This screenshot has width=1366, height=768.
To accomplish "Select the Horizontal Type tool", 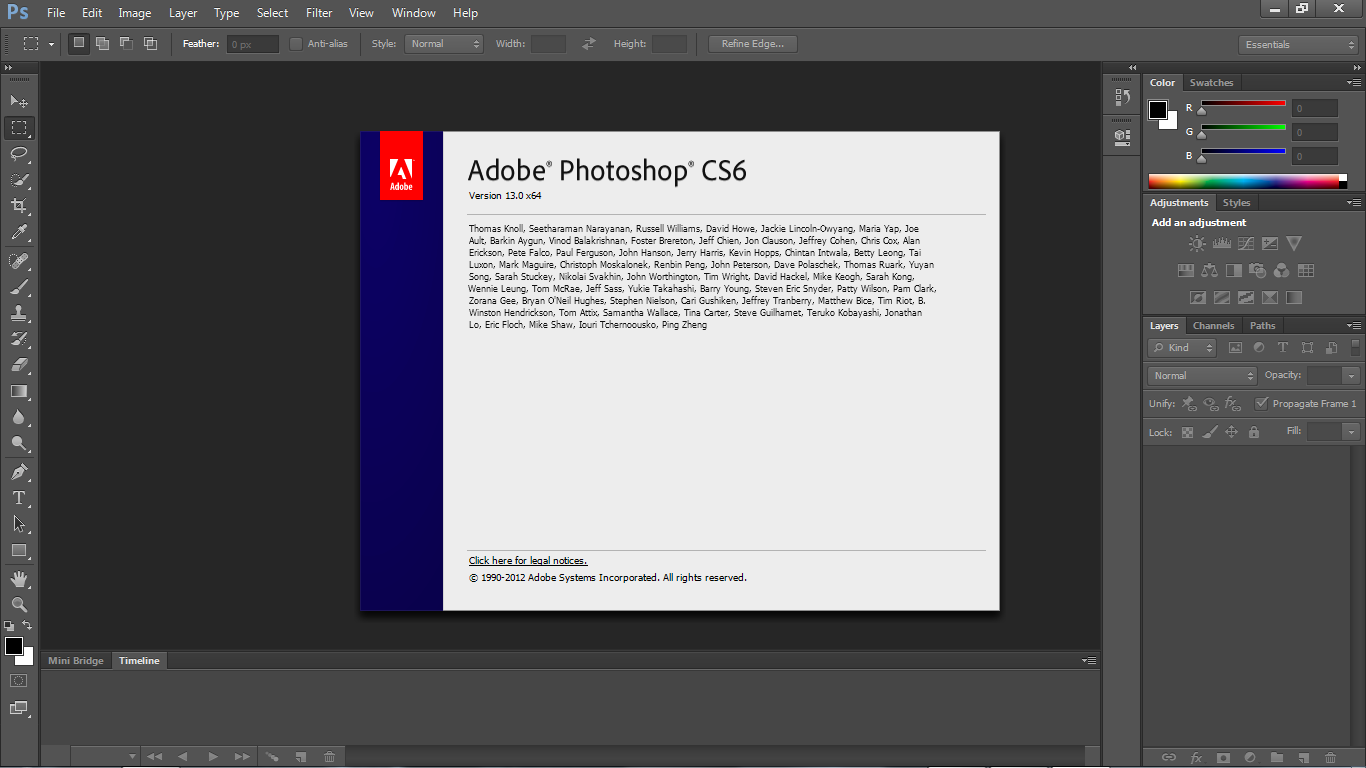I will click(19, 498).
